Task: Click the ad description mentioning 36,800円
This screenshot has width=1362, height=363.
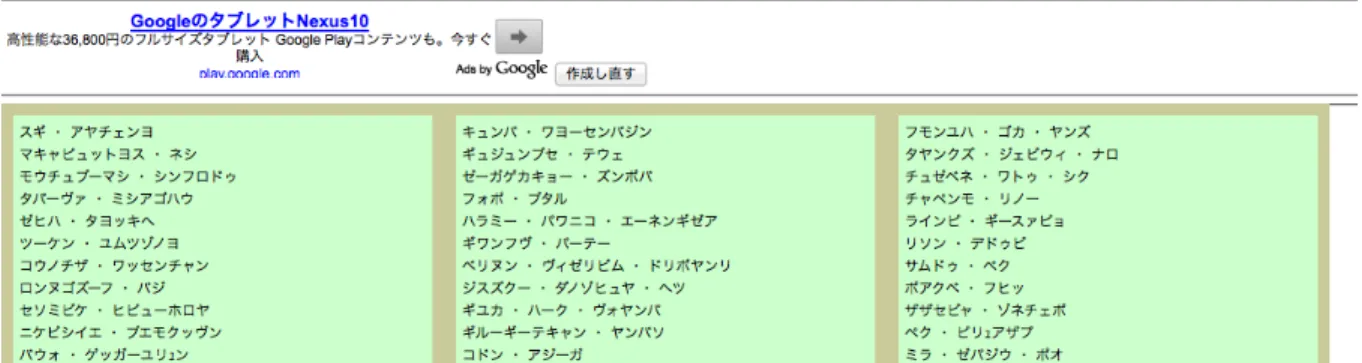Action: click(x=249, y=47)
